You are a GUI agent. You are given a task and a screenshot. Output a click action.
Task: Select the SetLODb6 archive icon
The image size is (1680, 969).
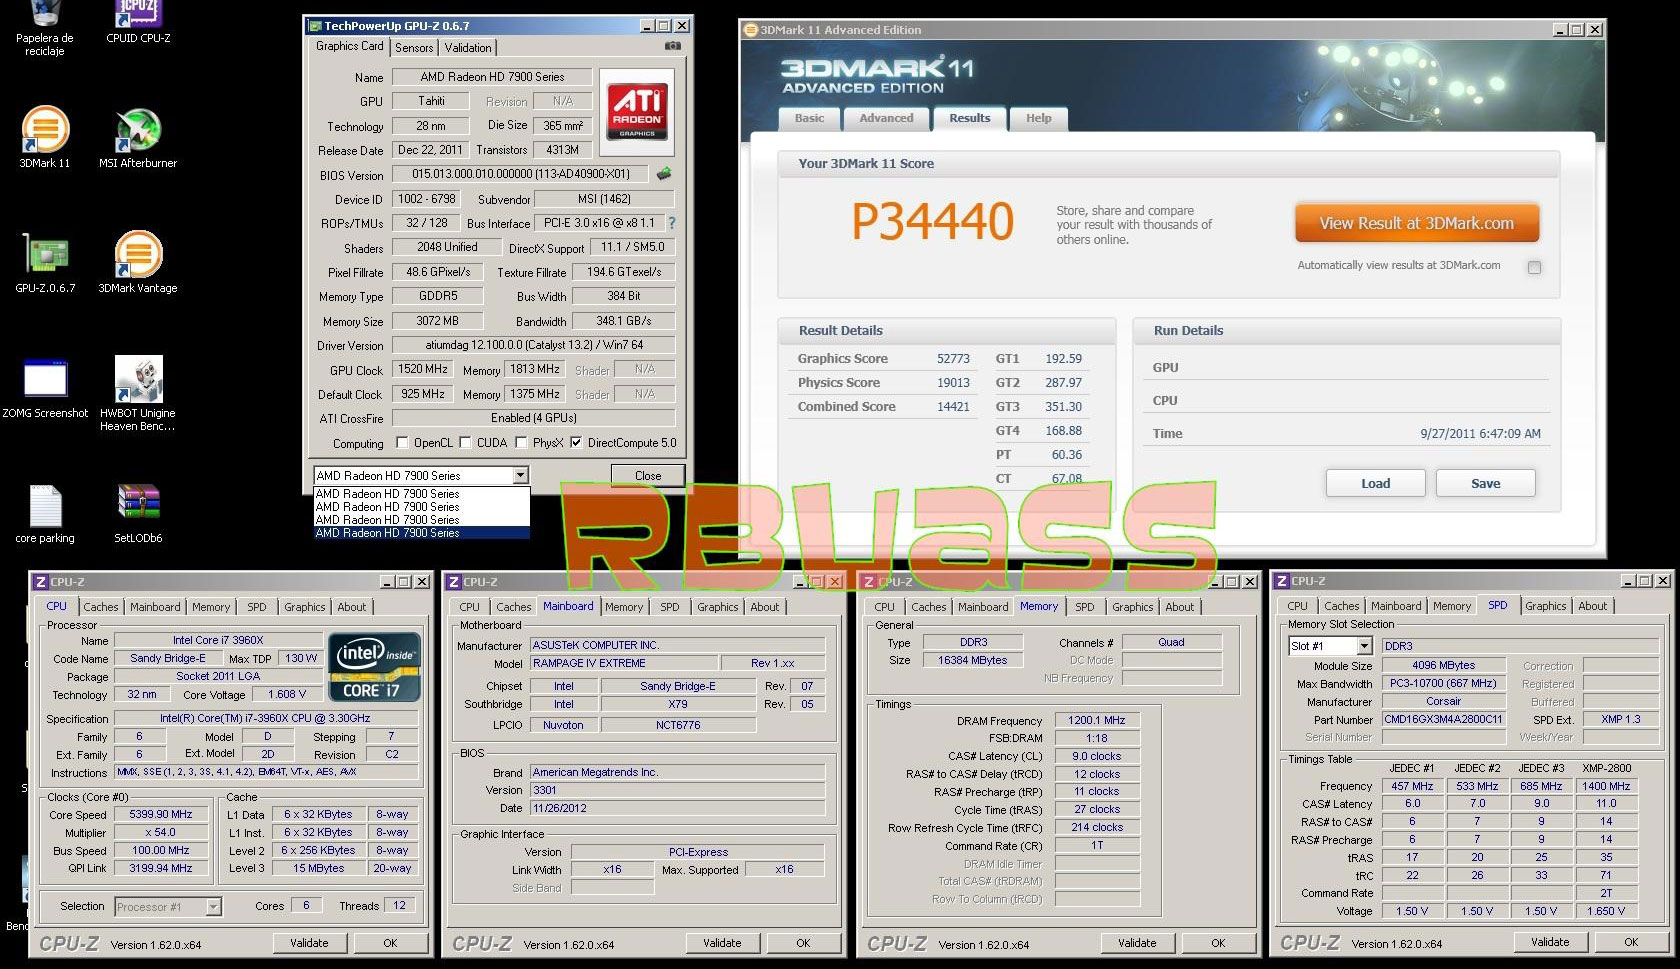coord(138,514)
